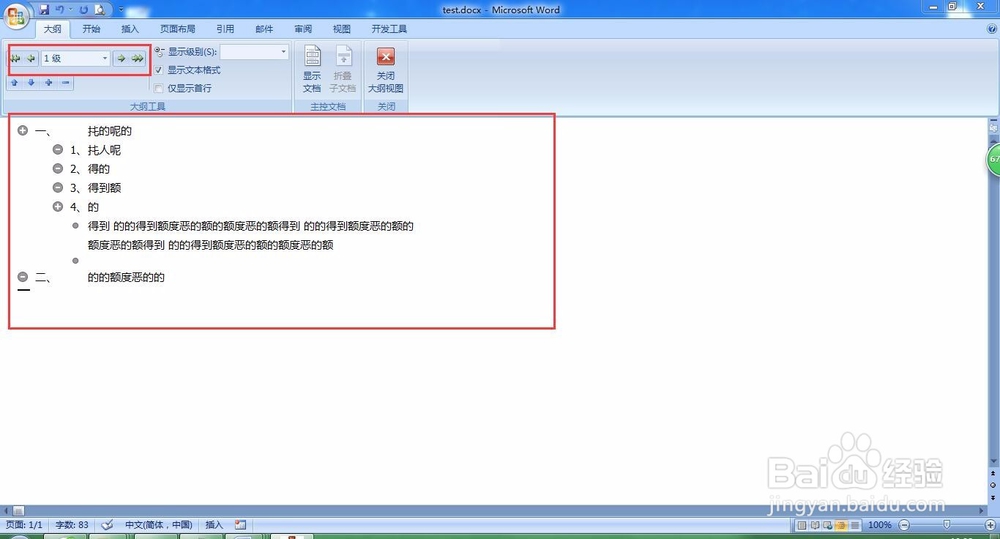Close outline view with 关闭大纲视图

[386, 70]
